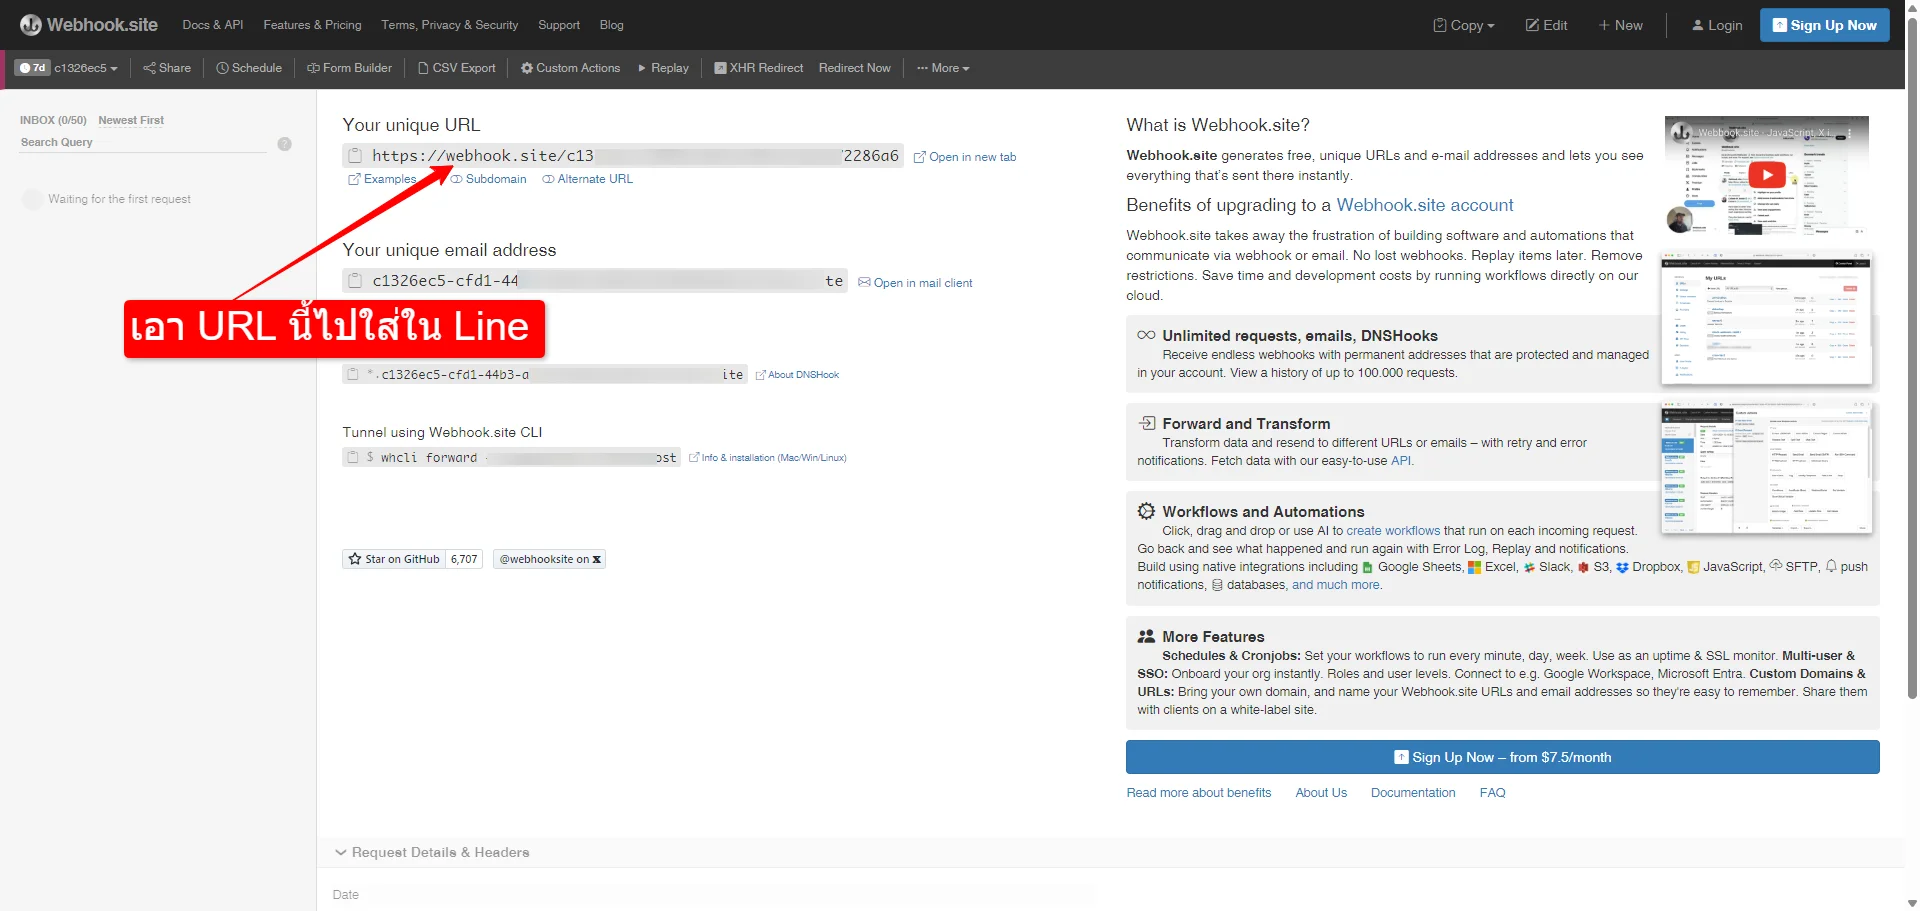Copy the unique email address via clipboard icon
The width and height of the screenshot is (1920, 911).
pyautogui.click(x=355, y=281)
